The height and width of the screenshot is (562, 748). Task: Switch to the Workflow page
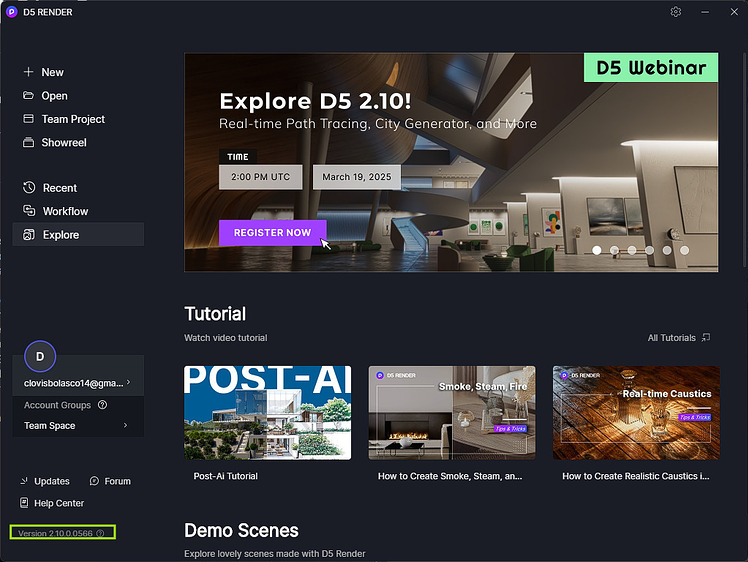click(65, 211)
